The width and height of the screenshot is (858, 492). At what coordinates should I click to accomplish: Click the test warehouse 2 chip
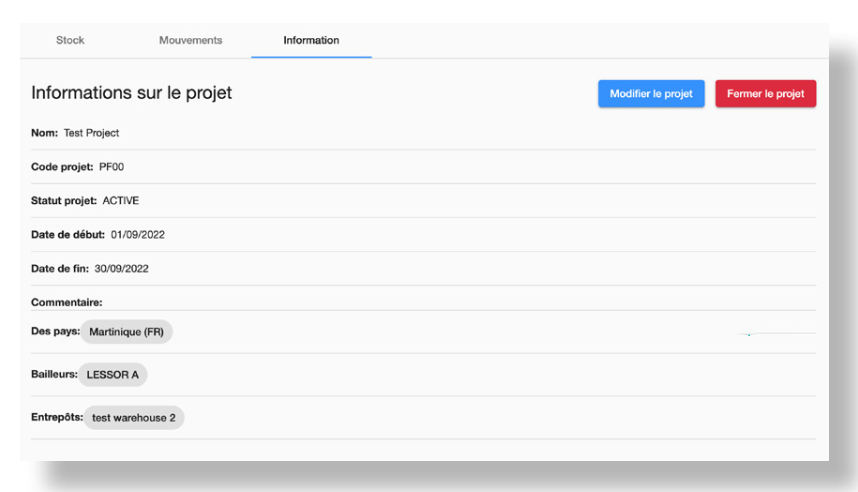[134, 418]
